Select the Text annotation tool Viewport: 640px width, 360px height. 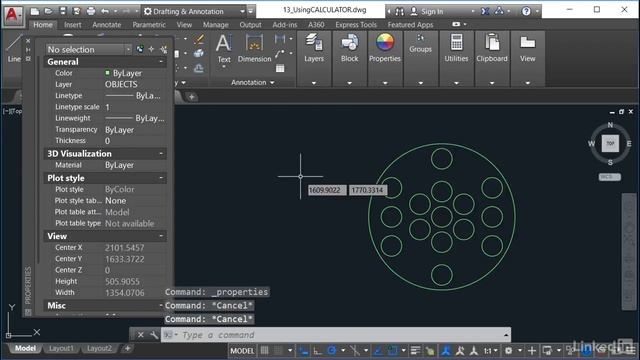point(224,49)
